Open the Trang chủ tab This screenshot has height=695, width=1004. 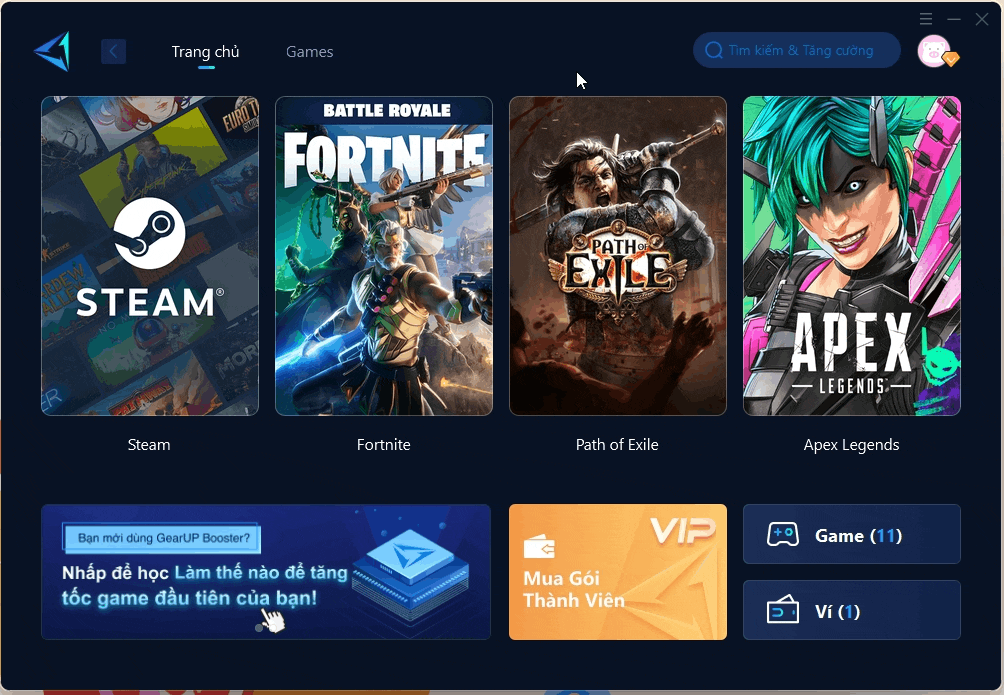tap(206, 52)
